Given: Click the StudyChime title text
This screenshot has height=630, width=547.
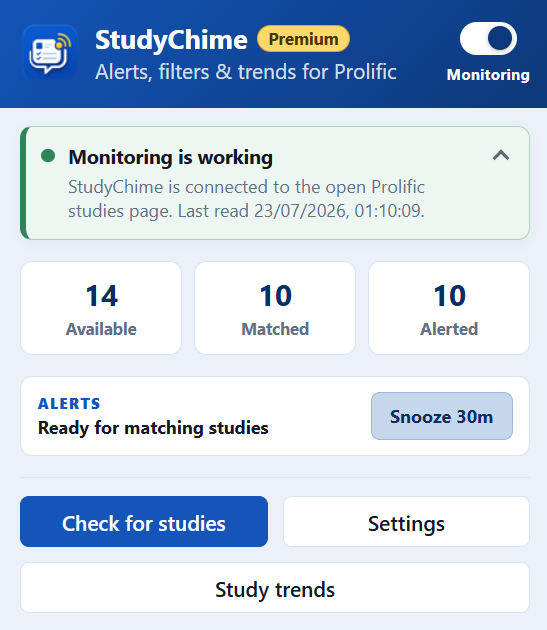Looking at the screenshot, I should [x=171, y=40].
